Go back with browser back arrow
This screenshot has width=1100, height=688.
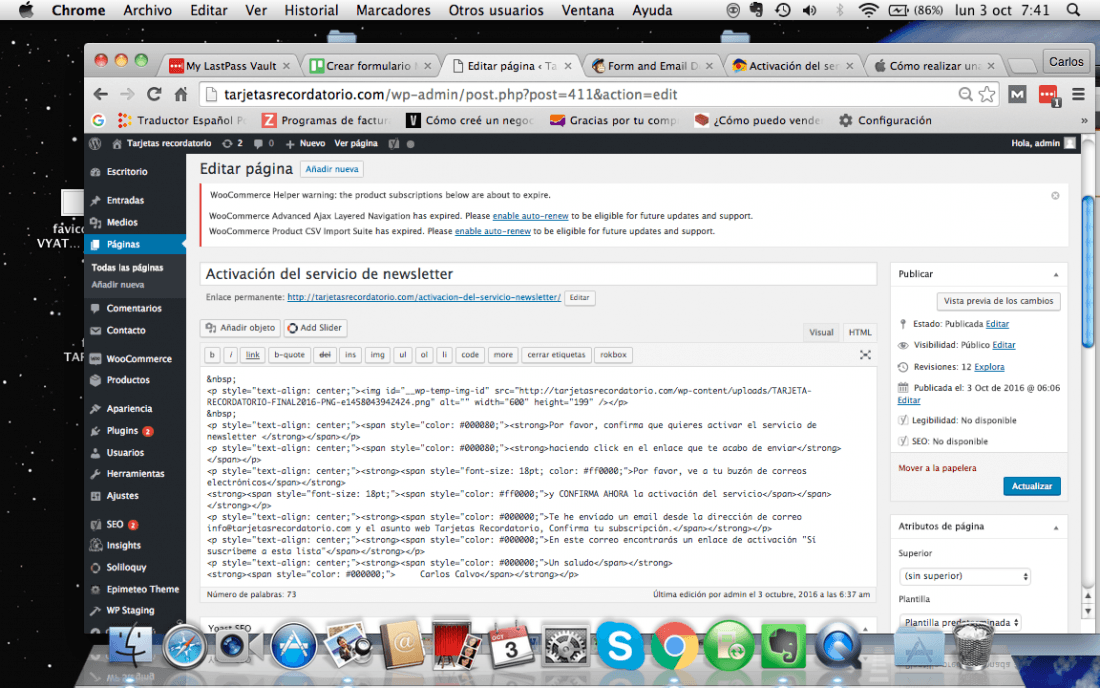pos(101,95)
